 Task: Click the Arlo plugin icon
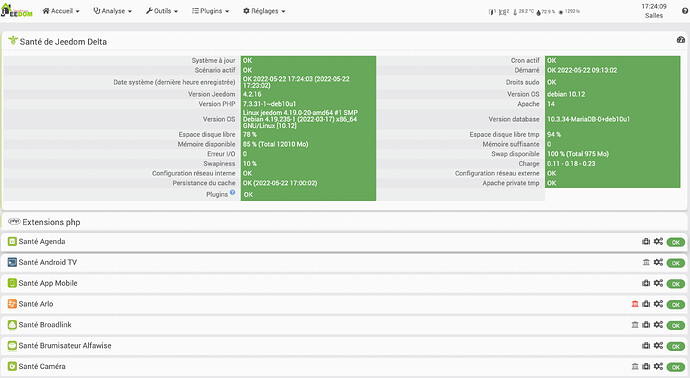[12, 304]
